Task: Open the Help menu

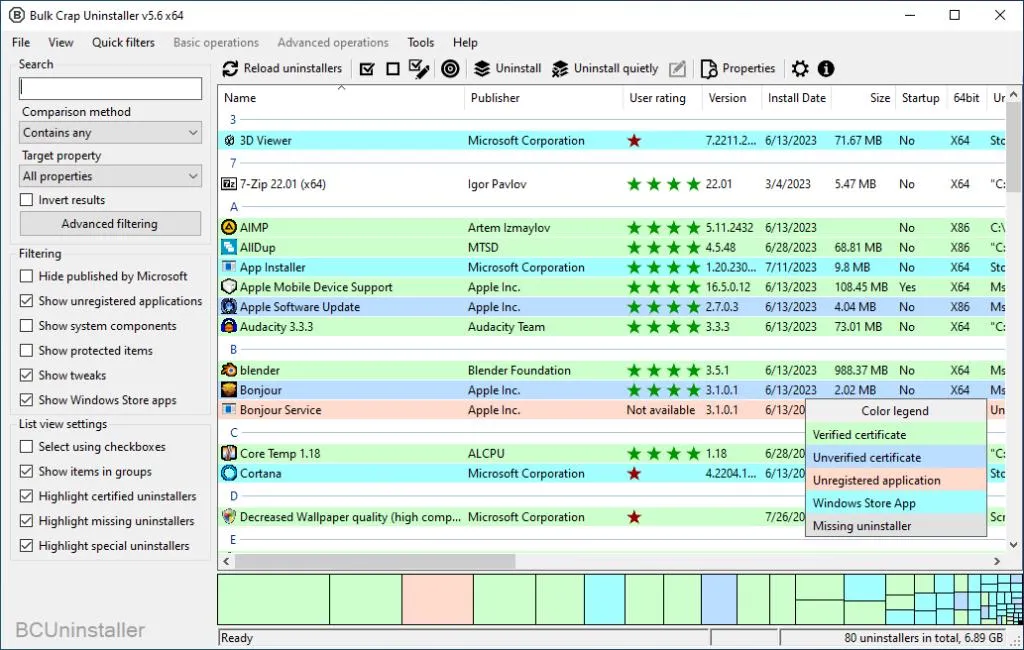Action: pyautogui.click(x=465, y=42)
